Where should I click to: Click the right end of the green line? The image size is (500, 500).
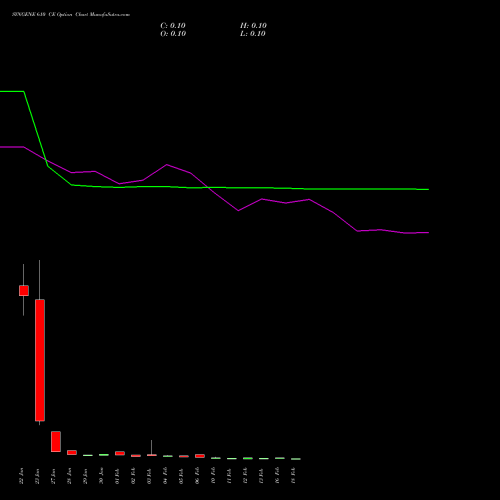pos(428,189)
